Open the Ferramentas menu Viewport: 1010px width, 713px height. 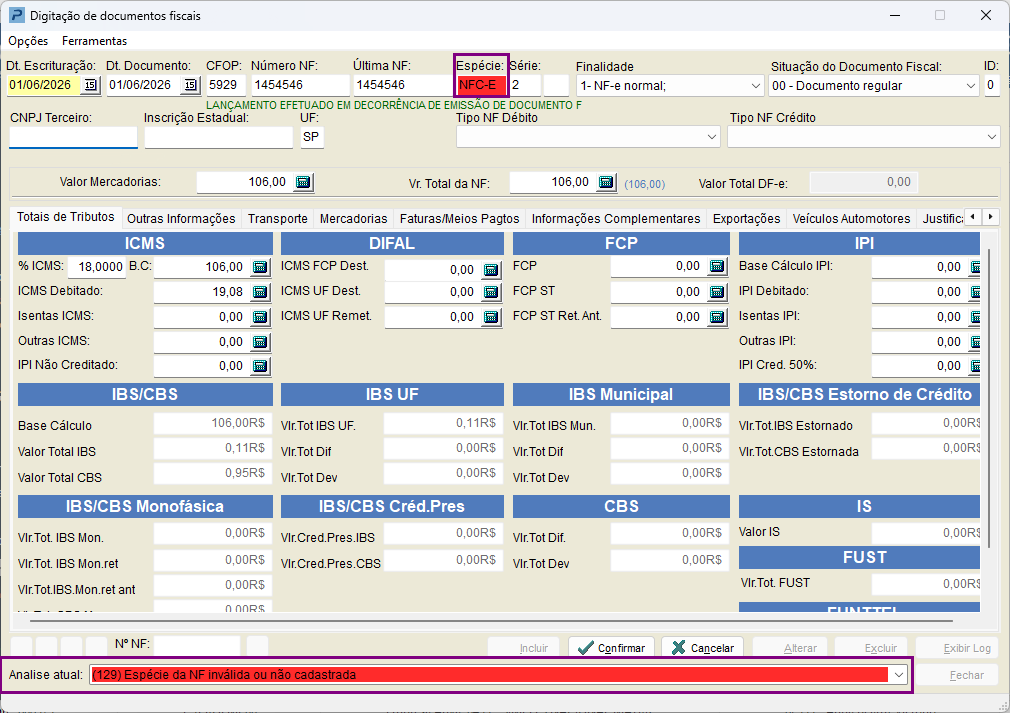click(x=95, y=41)
